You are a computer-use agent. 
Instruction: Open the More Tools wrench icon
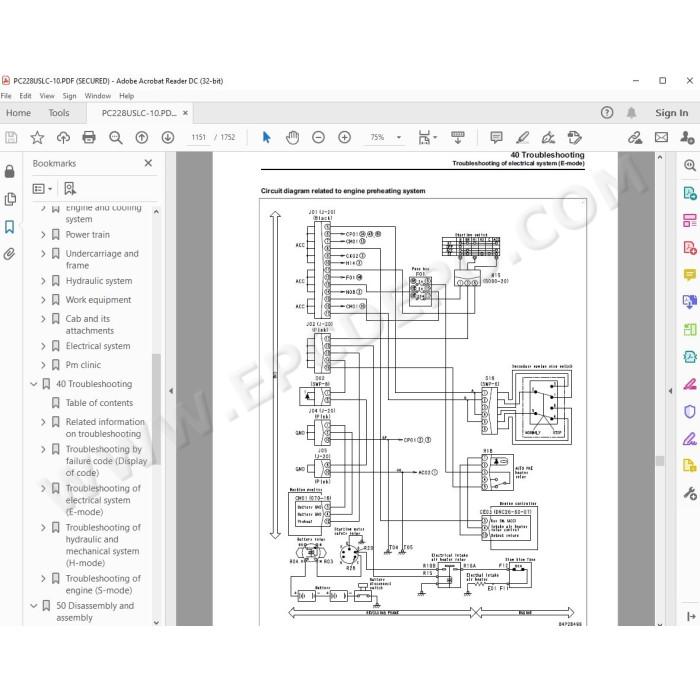[690, 493]
